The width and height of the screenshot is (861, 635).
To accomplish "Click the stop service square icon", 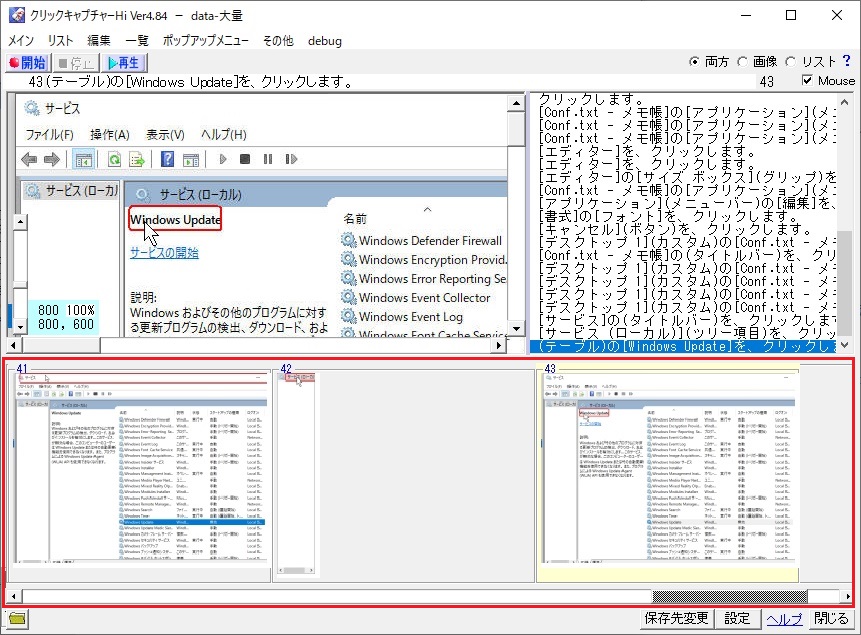I will pos(245,159).
